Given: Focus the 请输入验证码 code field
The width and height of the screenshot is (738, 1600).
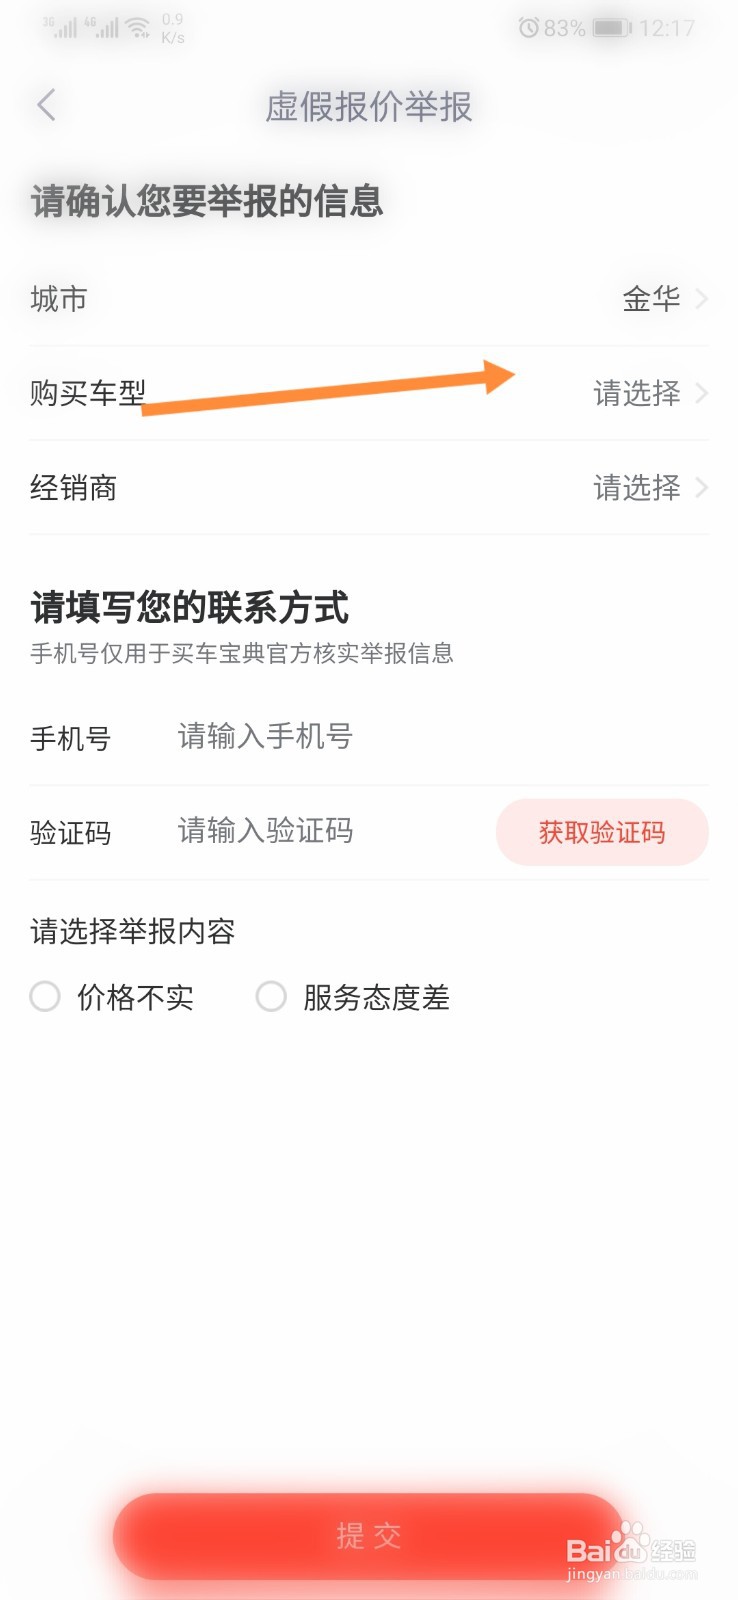Looking at the screenshot, I should click(330, 831).
